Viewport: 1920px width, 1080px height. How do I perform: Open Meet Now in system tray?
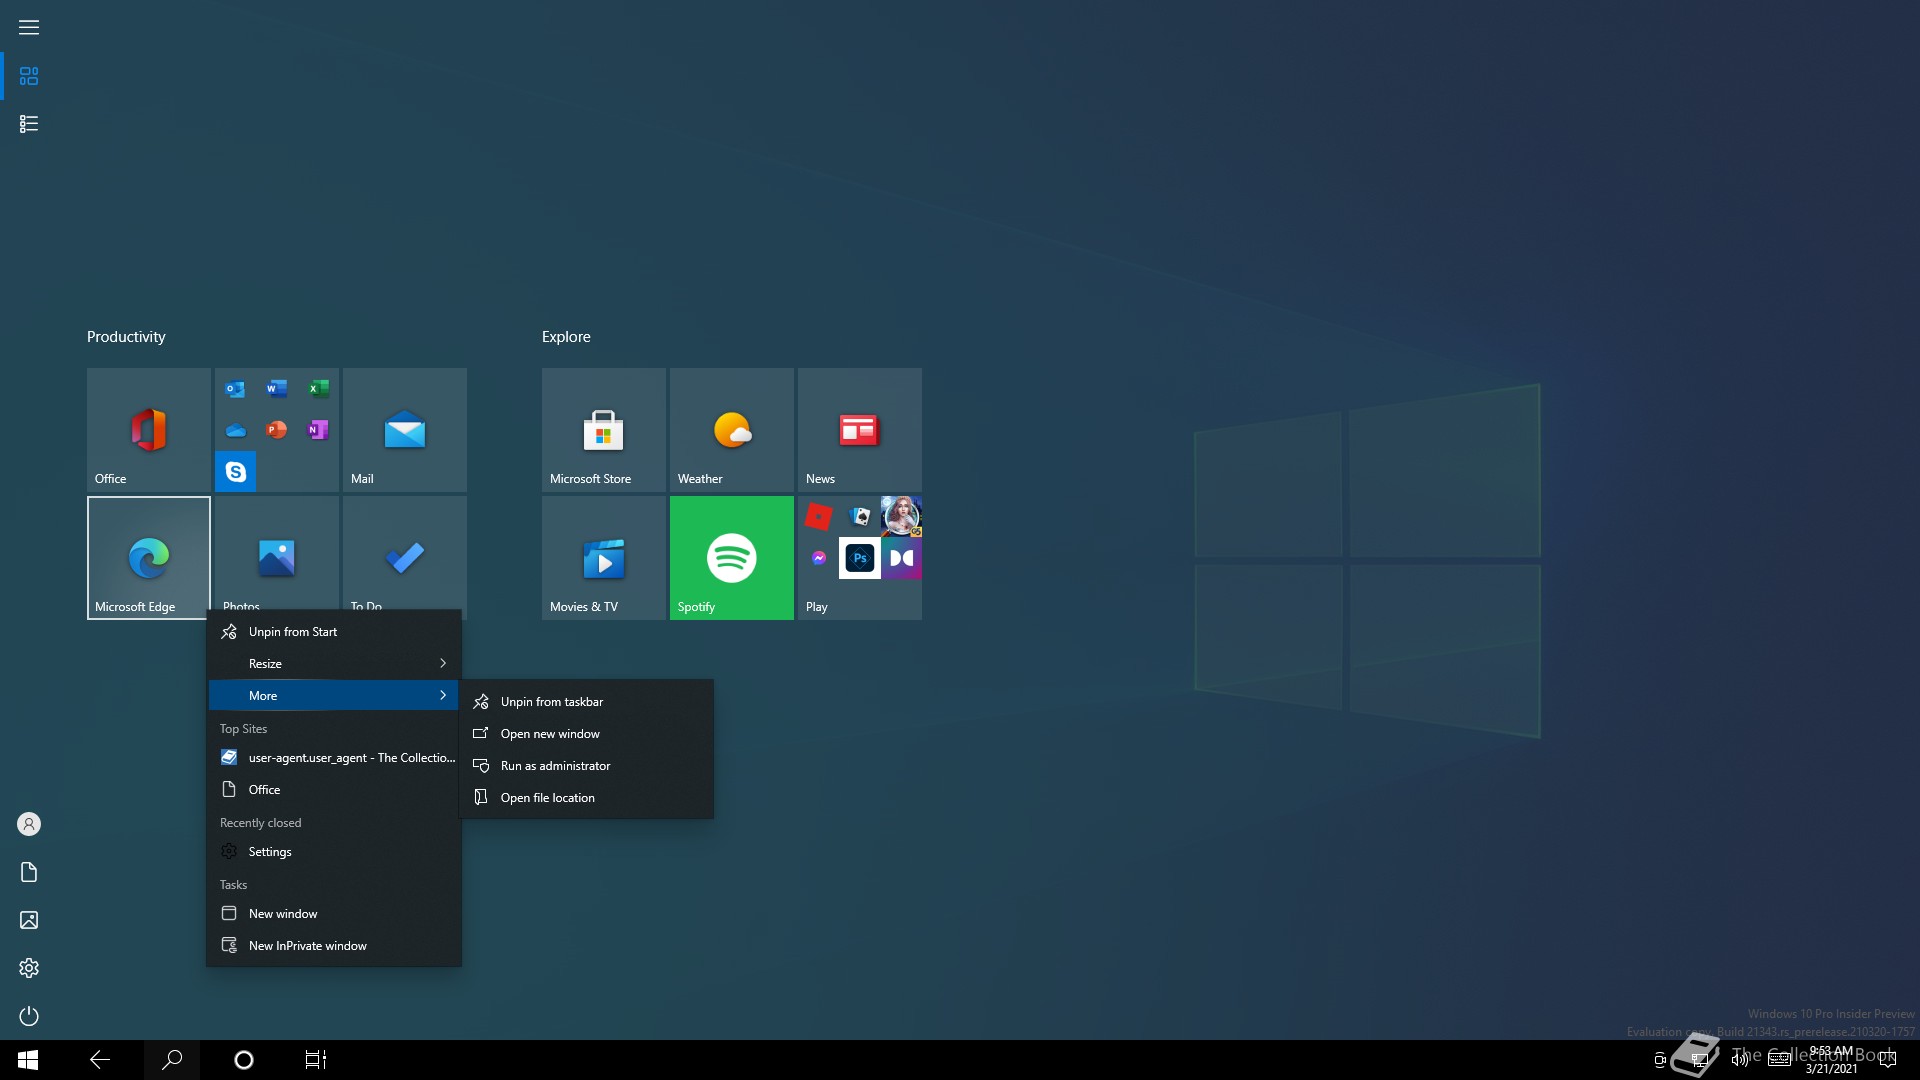coord(1660,1060)
